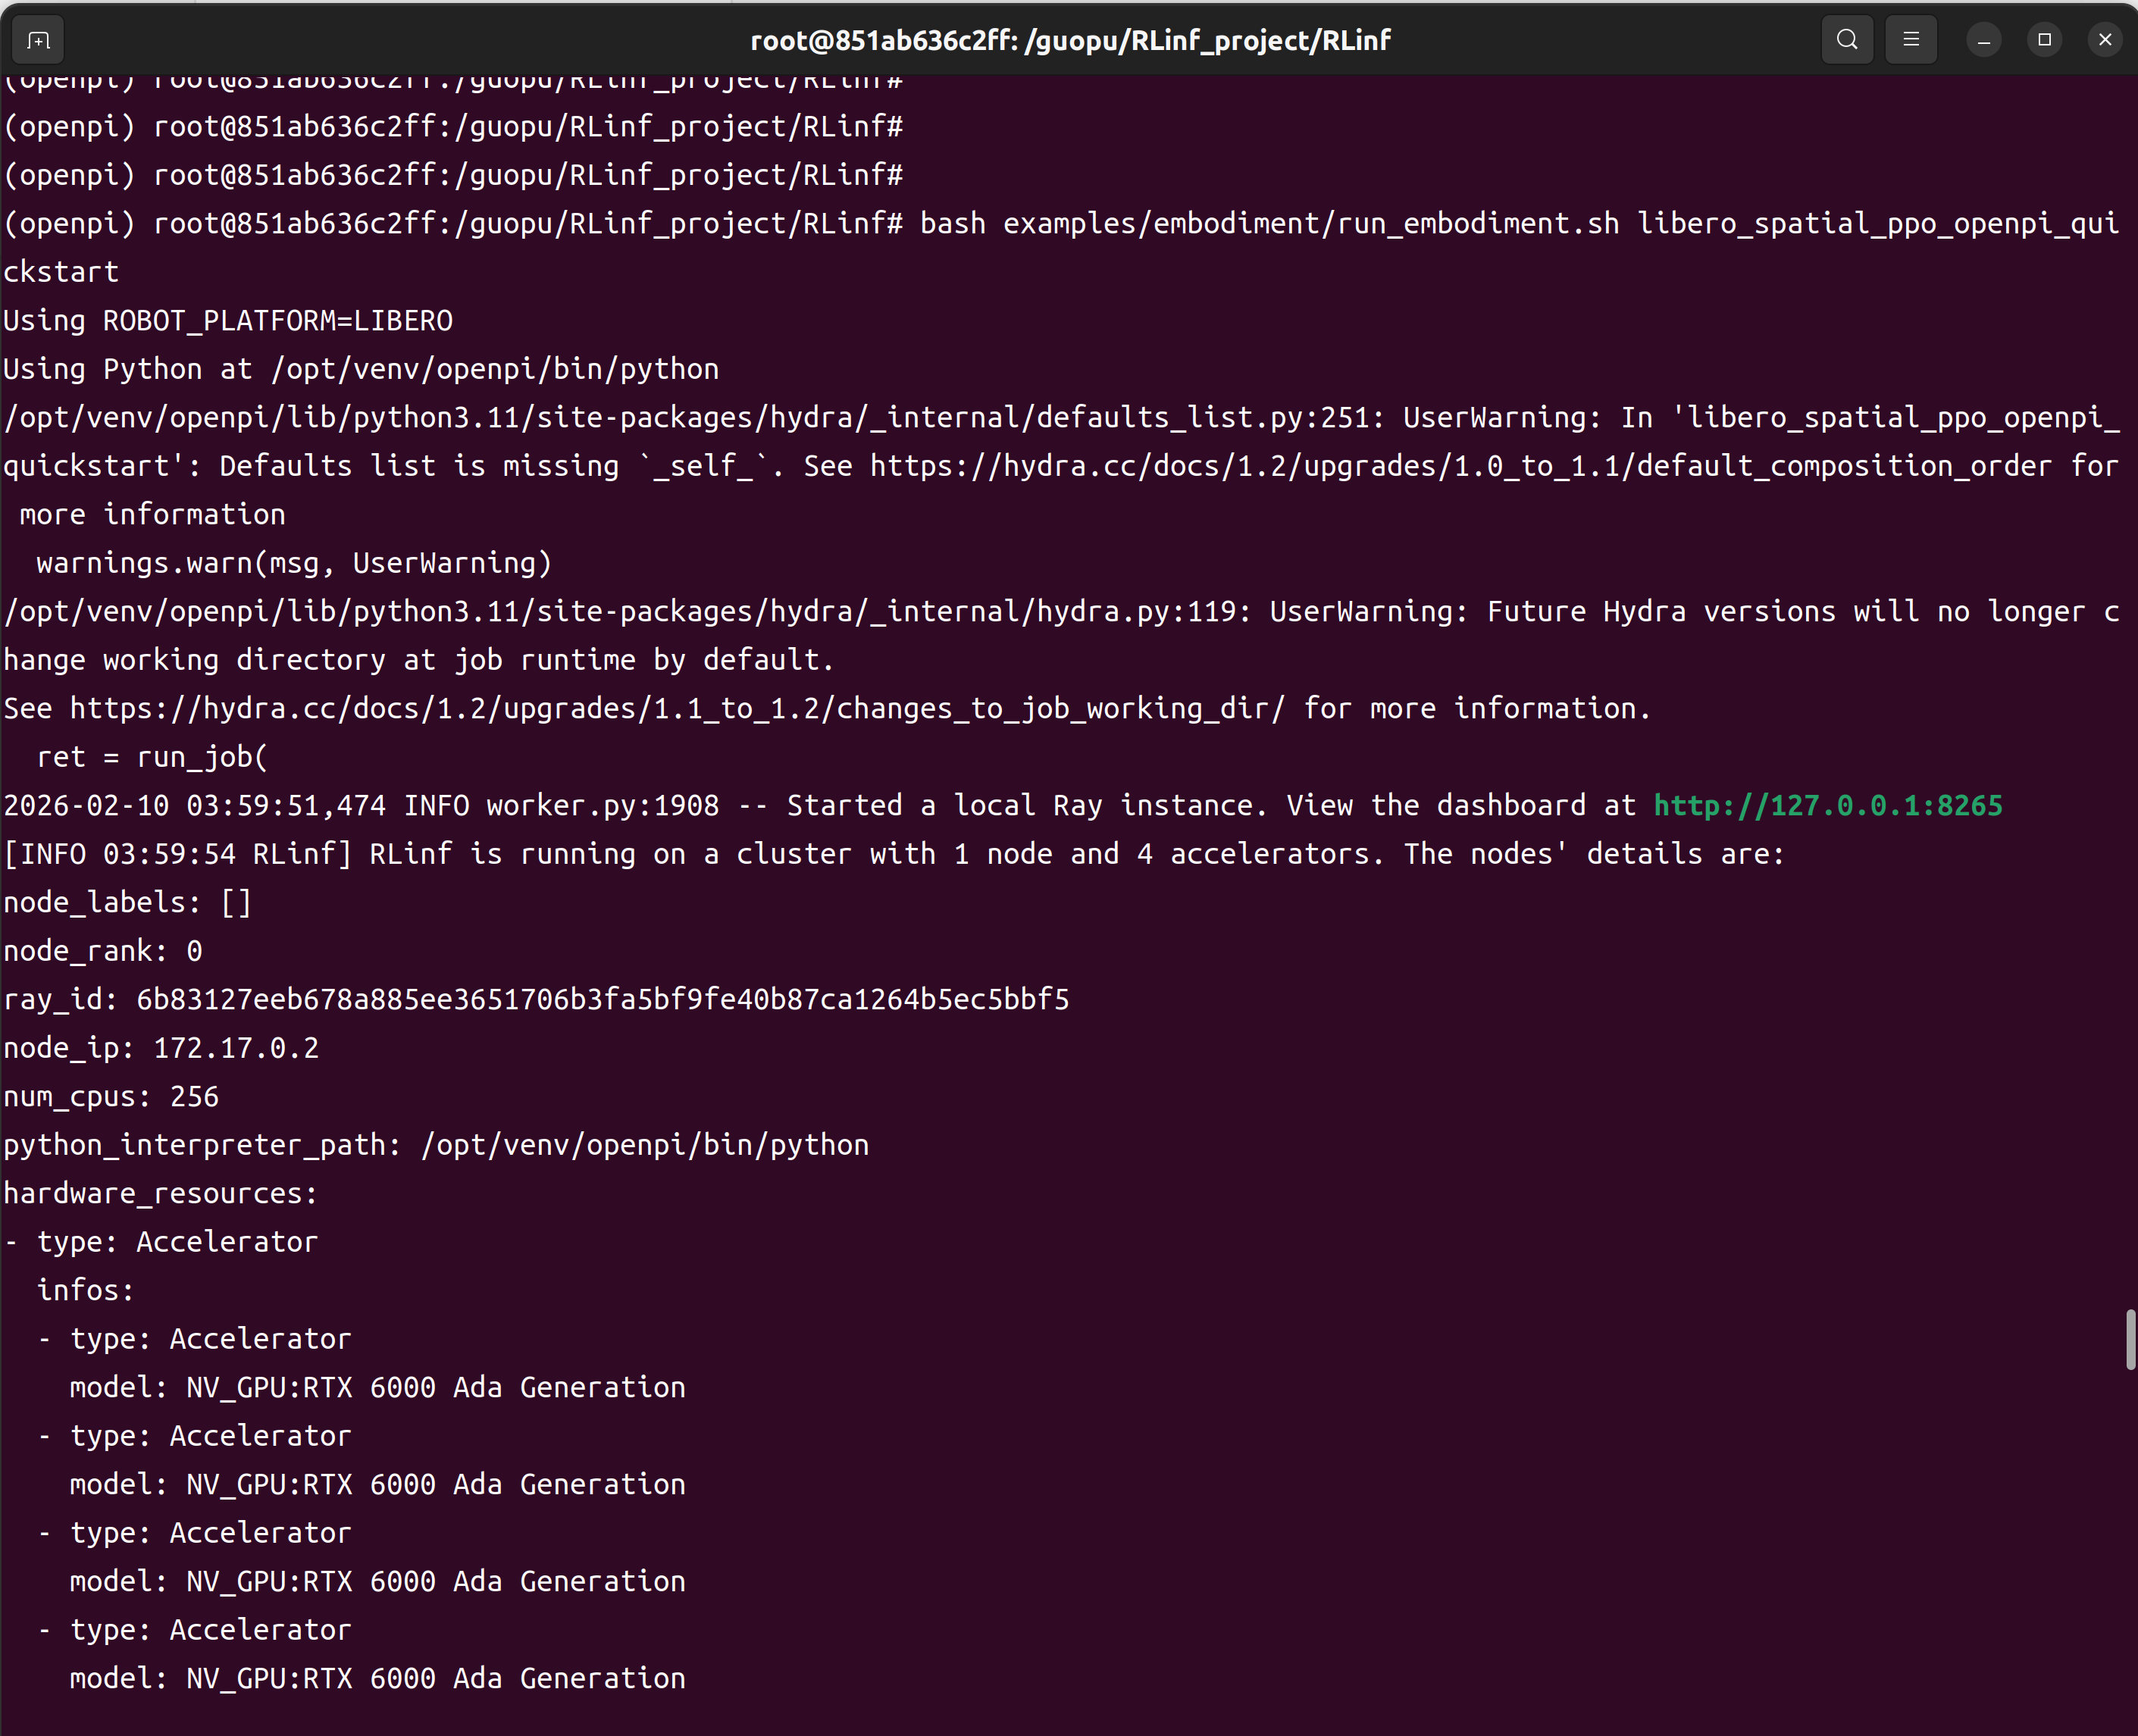Screen dimensions: 2138x1736
Task: Open the Ray dashboard link 127.0.0.1:8265
Action: tap(1827, 806)
